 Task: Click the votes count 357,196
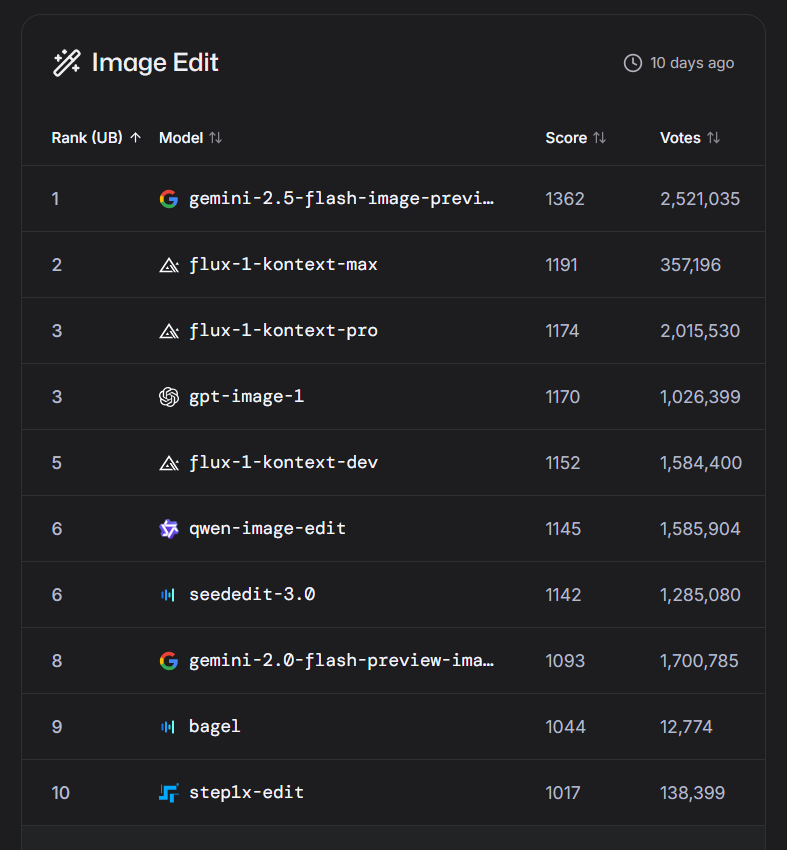[x=691, y=265]
